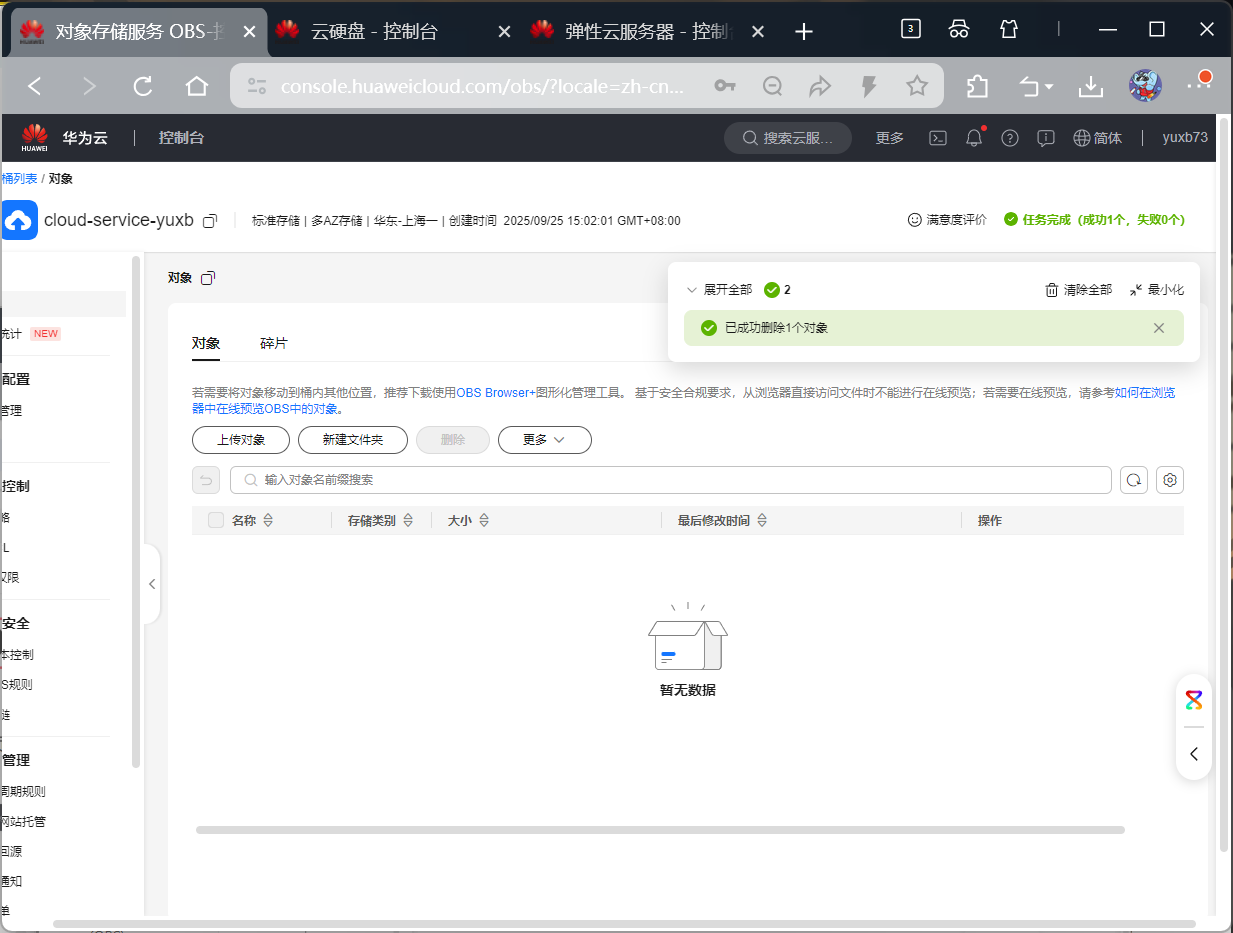Viewport: 1233px width, 933px height.
Task: Click the feedback icon in console header
Action: coord(1046,138)
